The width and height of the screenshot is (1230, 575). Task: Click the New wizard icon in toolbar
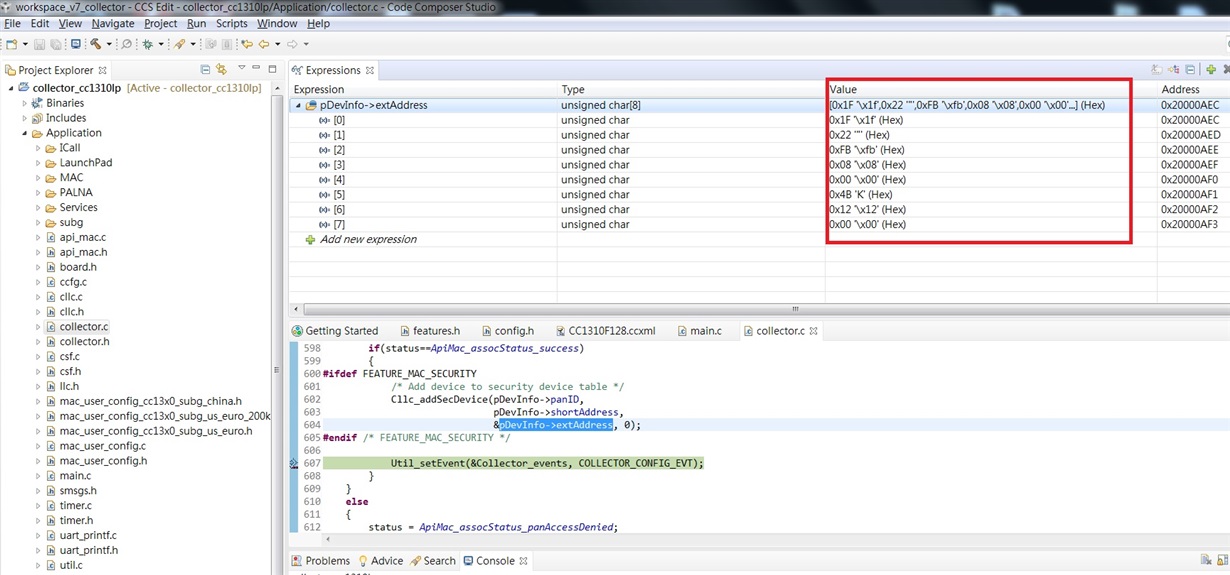[x=11, y=44]
